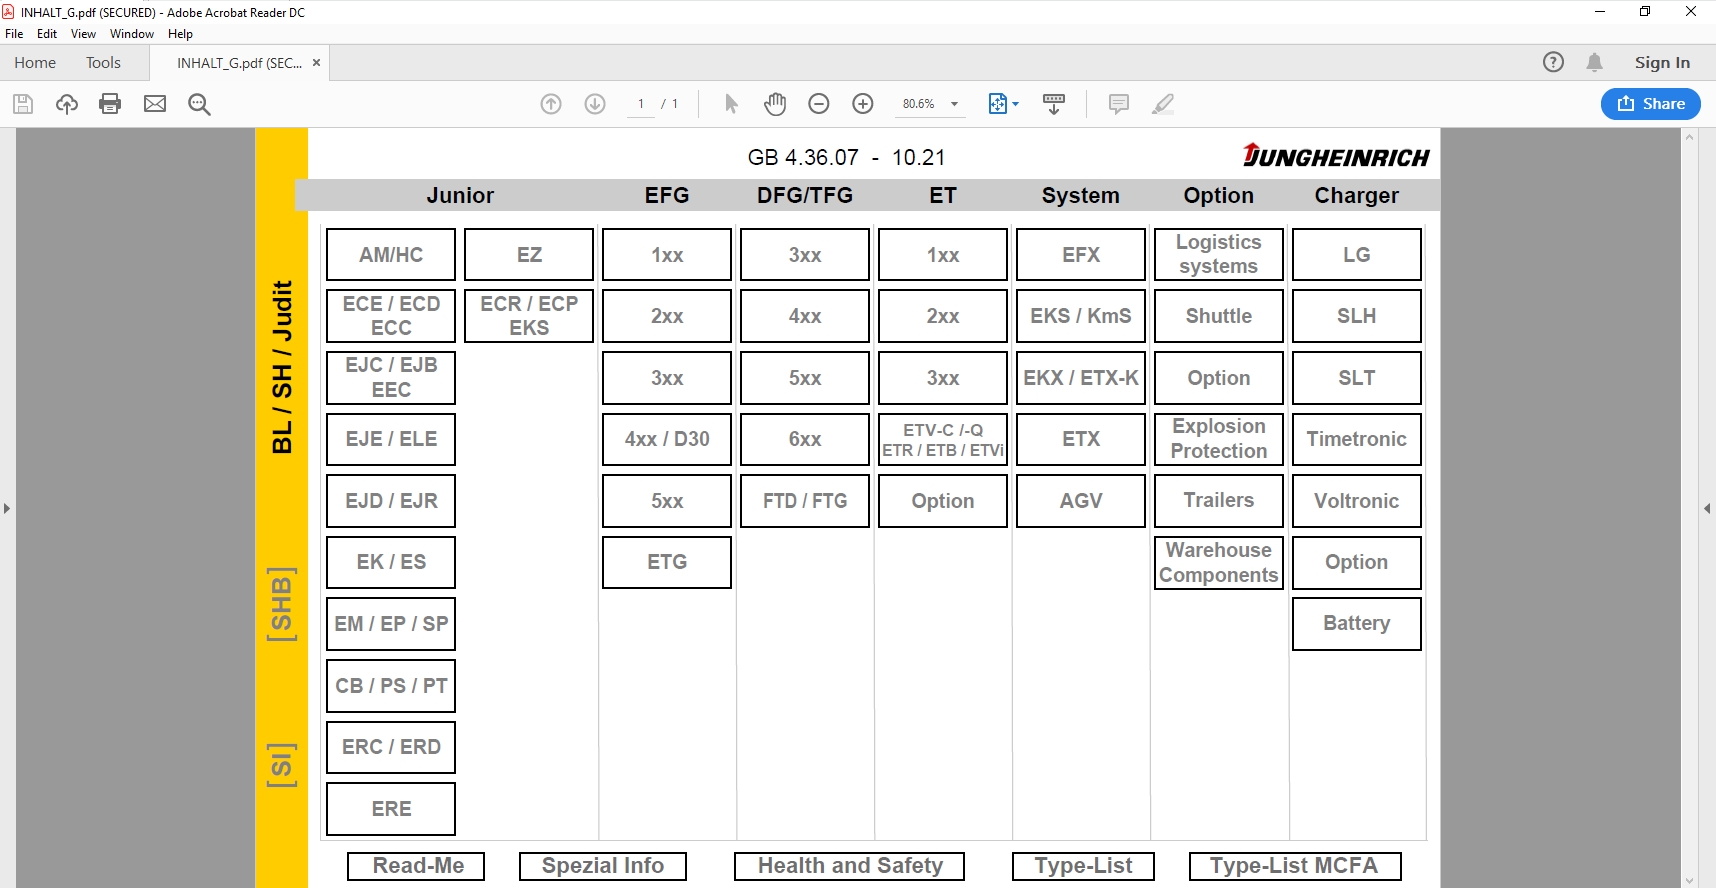Open the DFG/TFG 6xx box
This screenshot has width=1716, height=888.
click(805, 439)
